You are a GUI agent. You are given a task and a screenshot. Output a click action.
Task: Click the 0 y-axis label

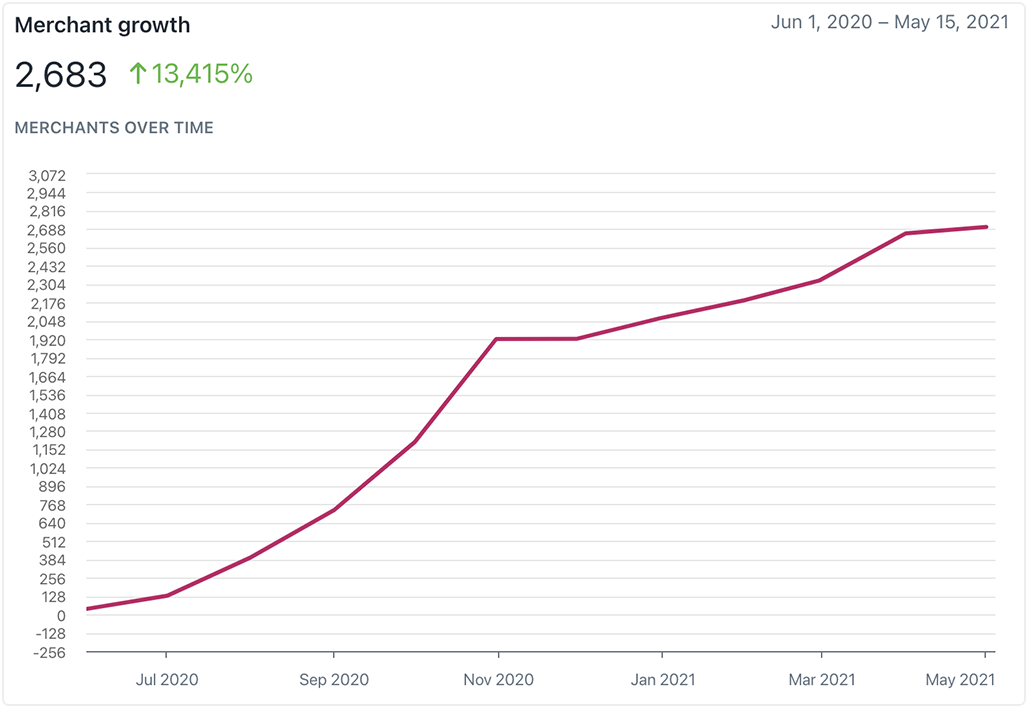click(61, 616)
